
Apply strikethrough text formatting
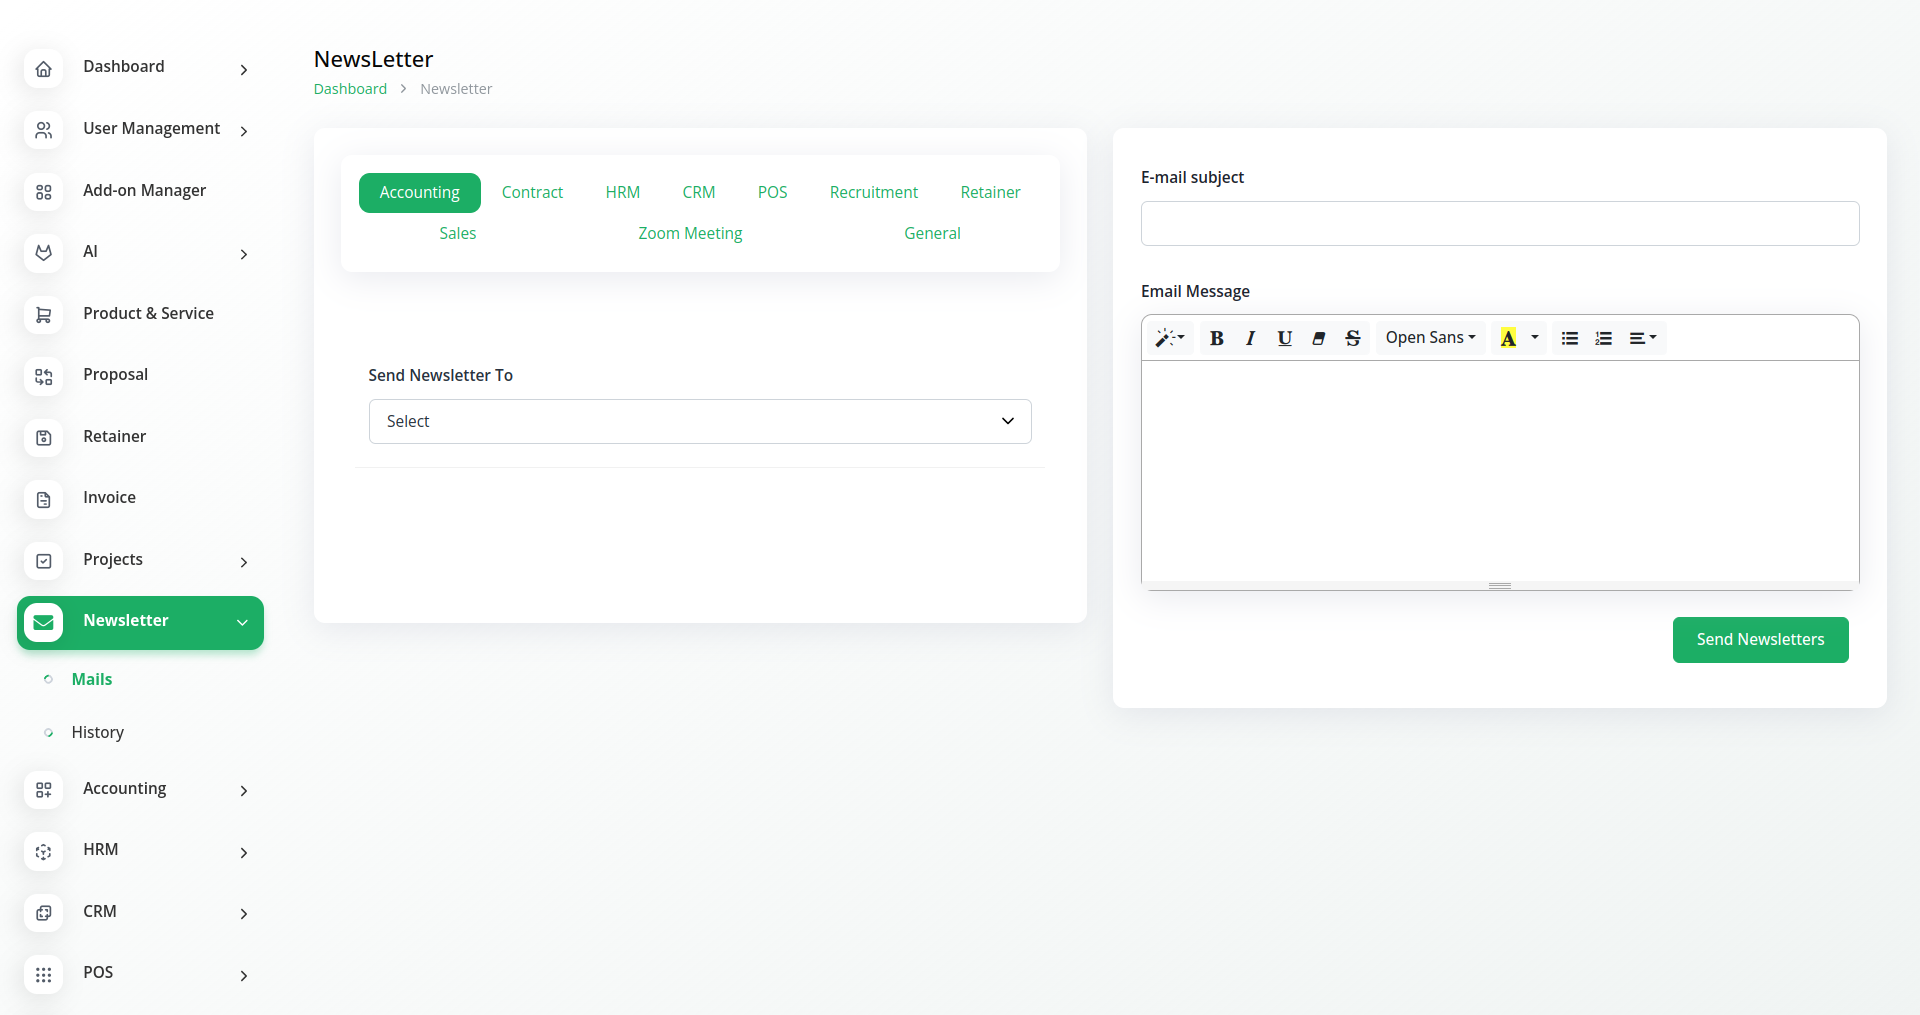tap(1353, 338)
